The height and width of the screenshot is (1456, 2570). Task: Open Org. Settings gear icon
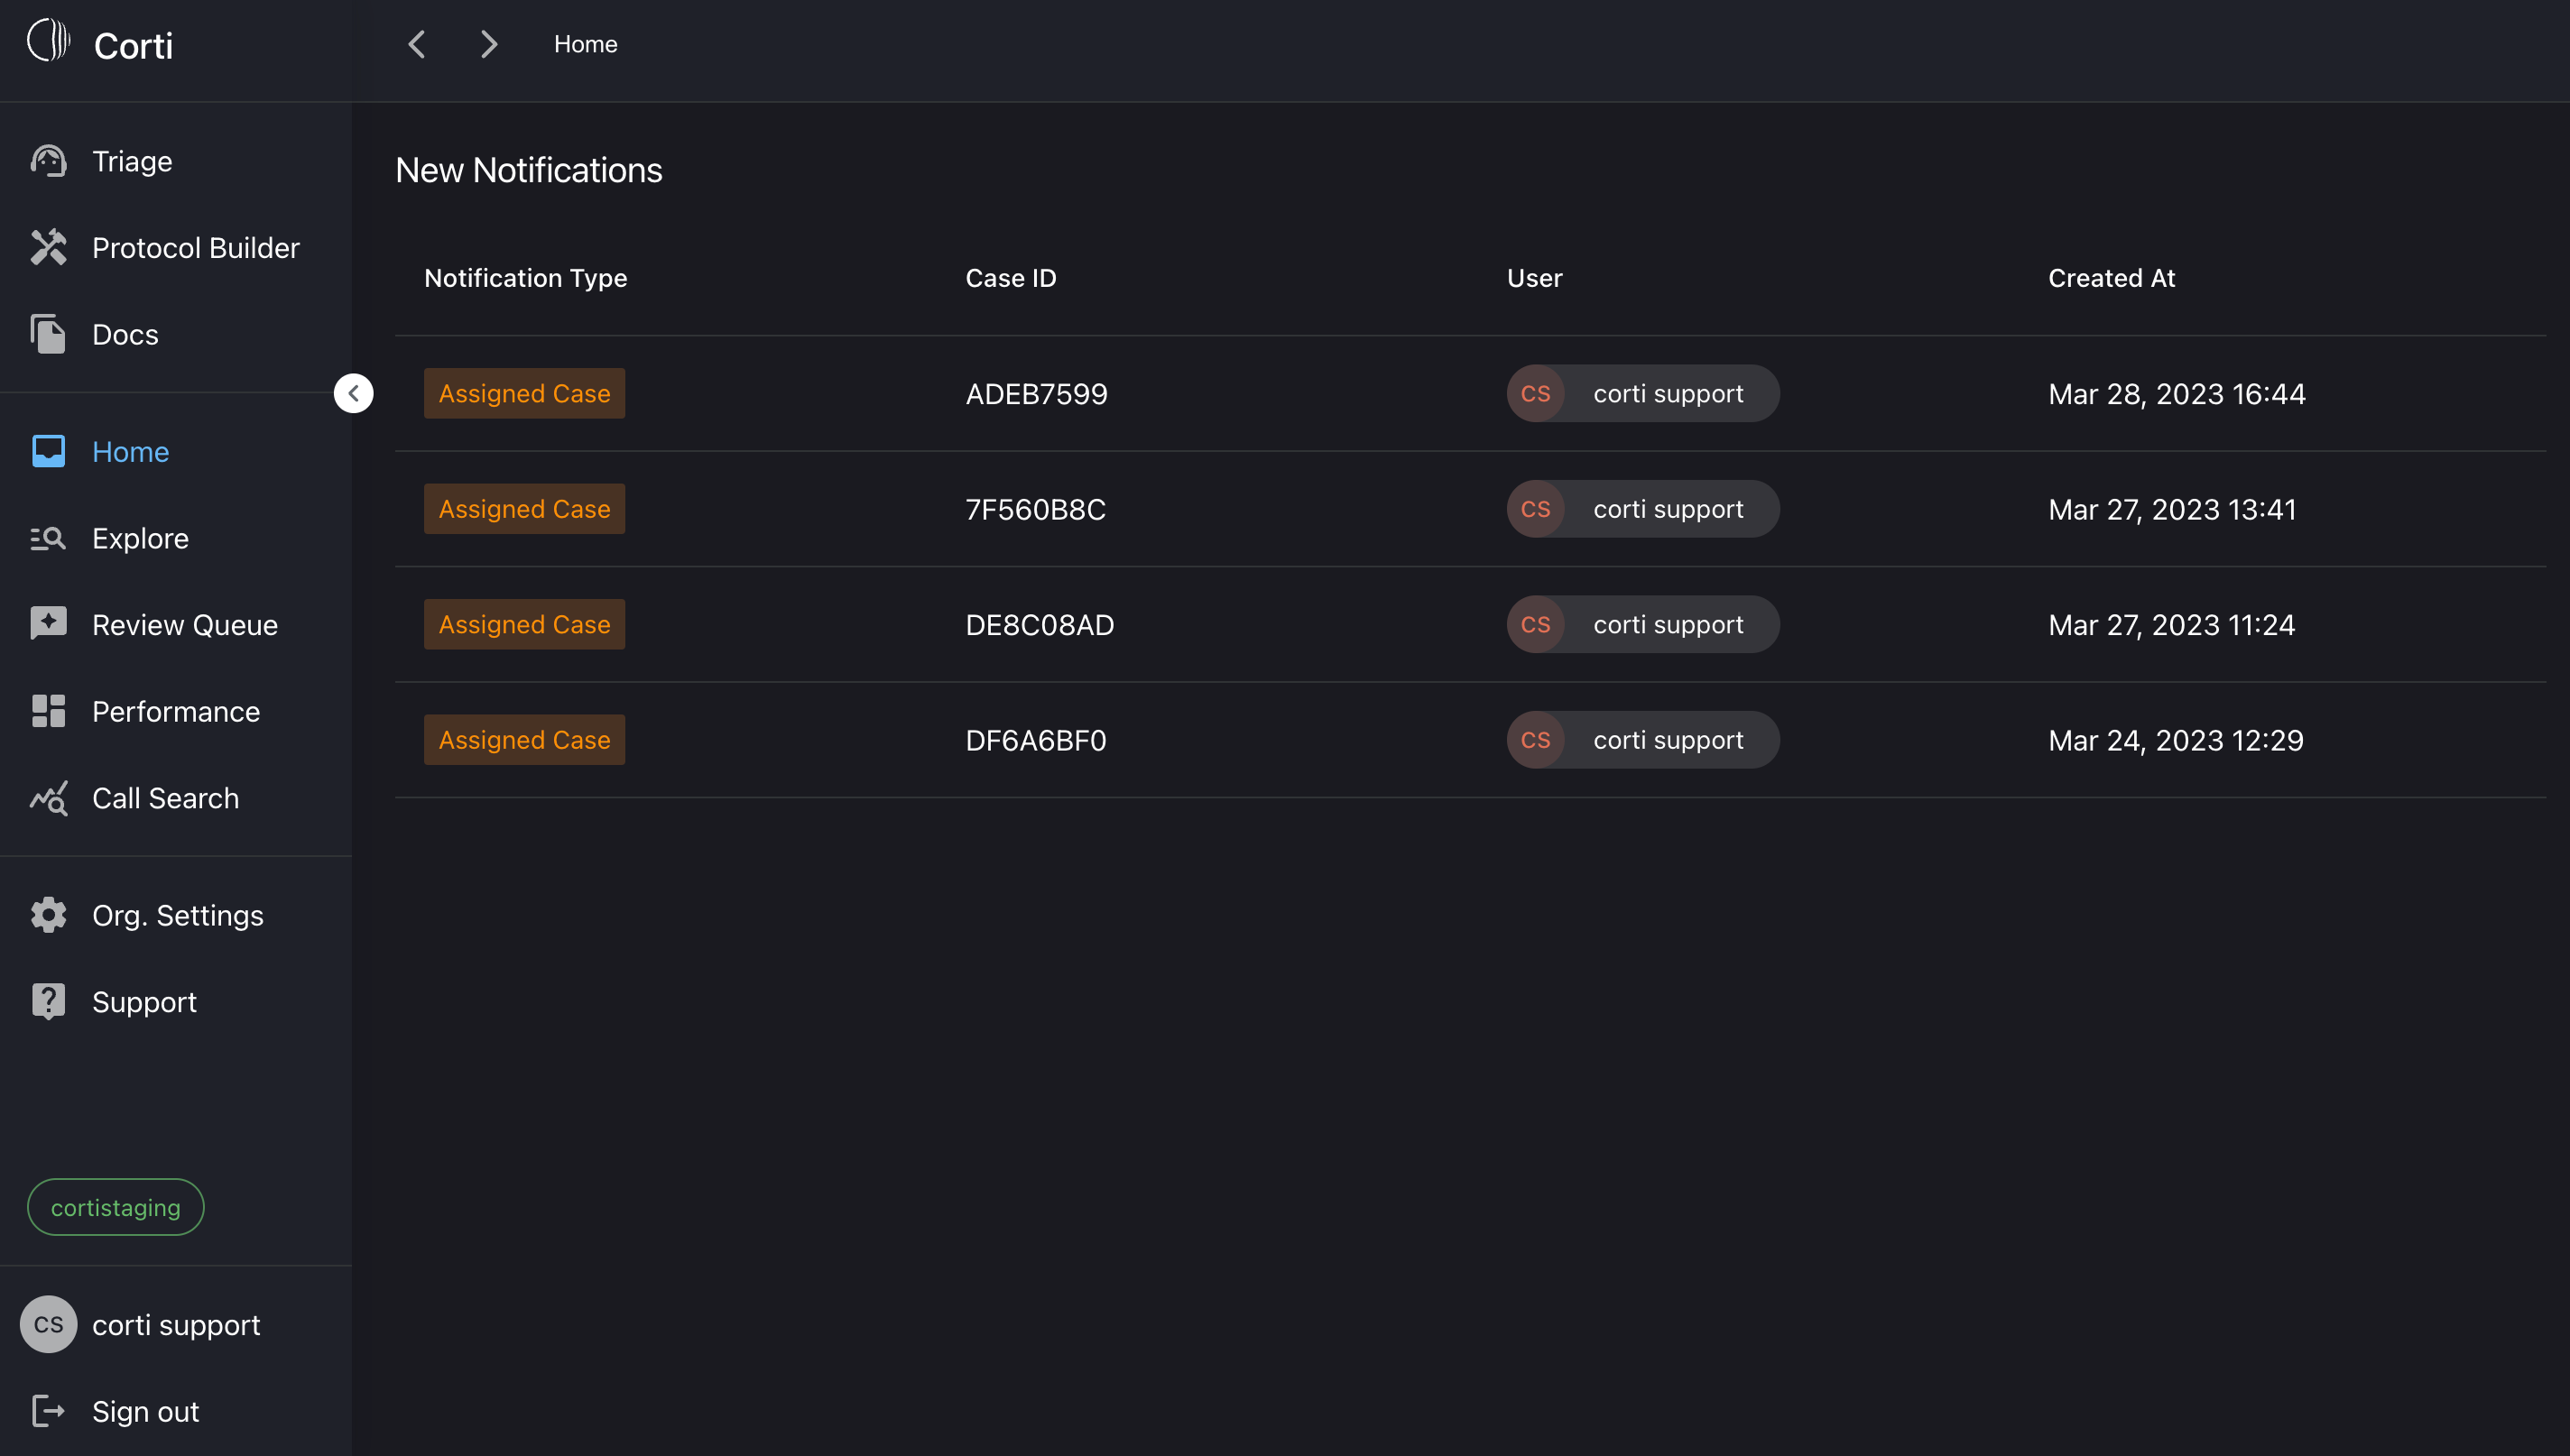tap(48, 915)
